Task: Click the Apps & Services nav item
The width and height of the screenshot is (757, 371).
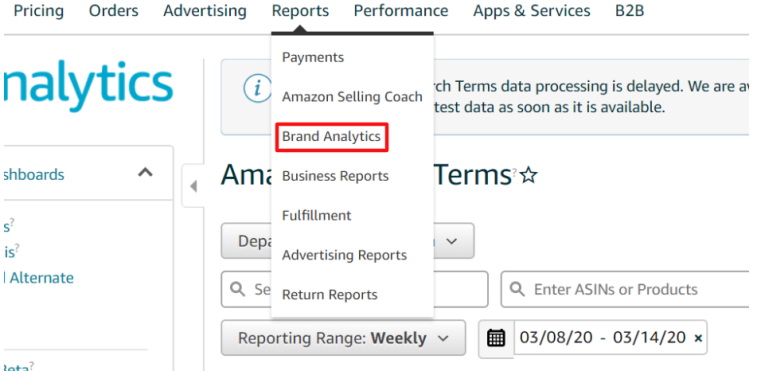Action: coord(532,11)
